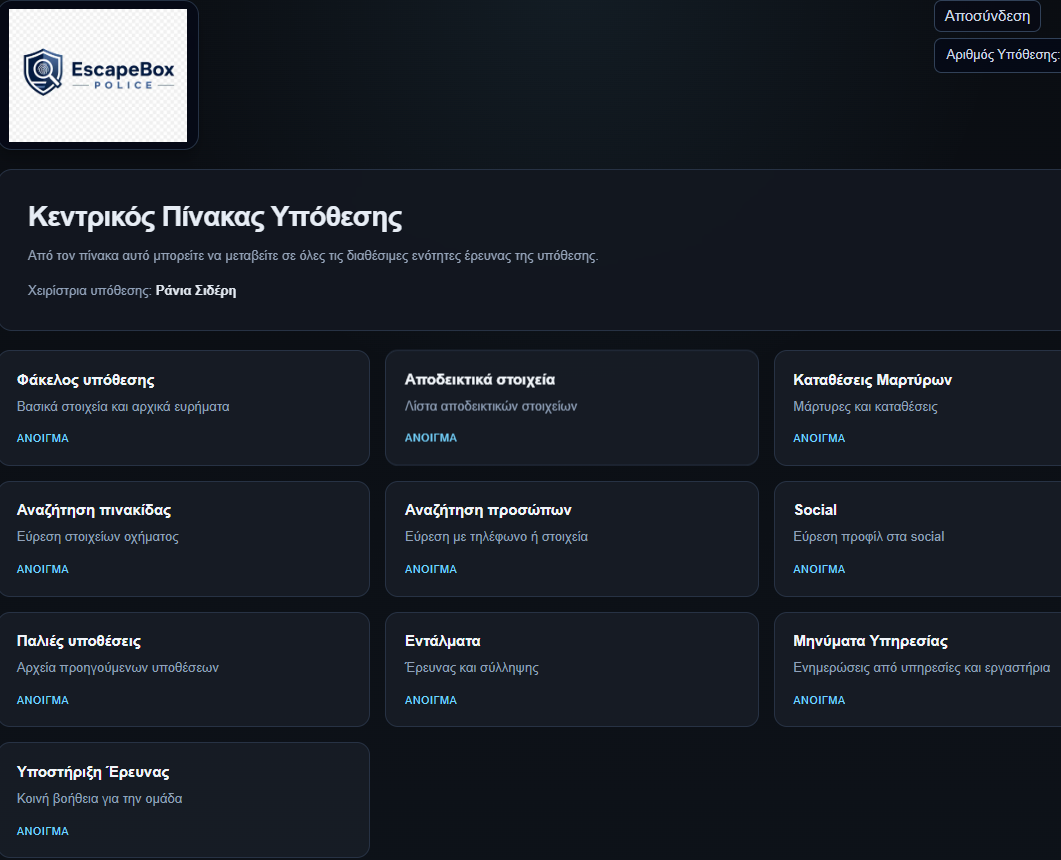The height and width of the screenshot is (860, 1061).
Task: Open ΑΝΟΙΓΜΑ under Αναζήτηση προσώπων
Action: 431,569
